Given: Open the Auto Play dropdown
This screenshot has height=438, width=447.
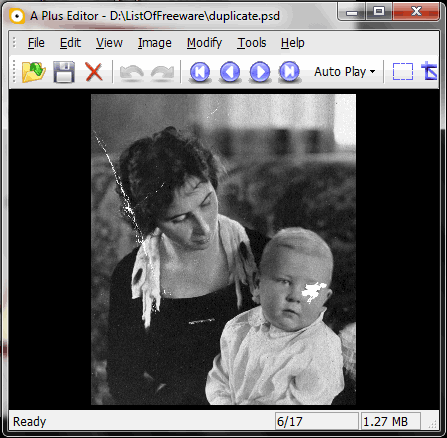Looking at the screenshot, I should pyautogui.click(x=344, y=72).
